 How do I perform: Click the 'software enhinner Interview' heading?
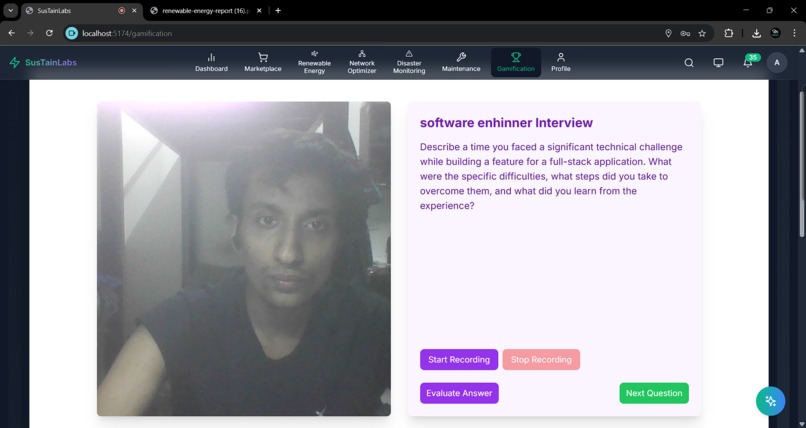[506, 123]
